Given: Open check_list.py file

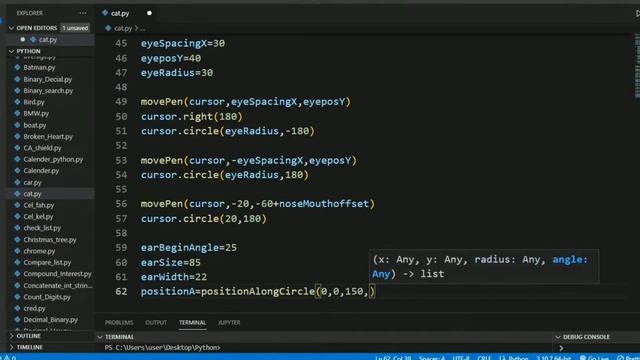Looking at the screenshot, I should [x=42, y=228].
